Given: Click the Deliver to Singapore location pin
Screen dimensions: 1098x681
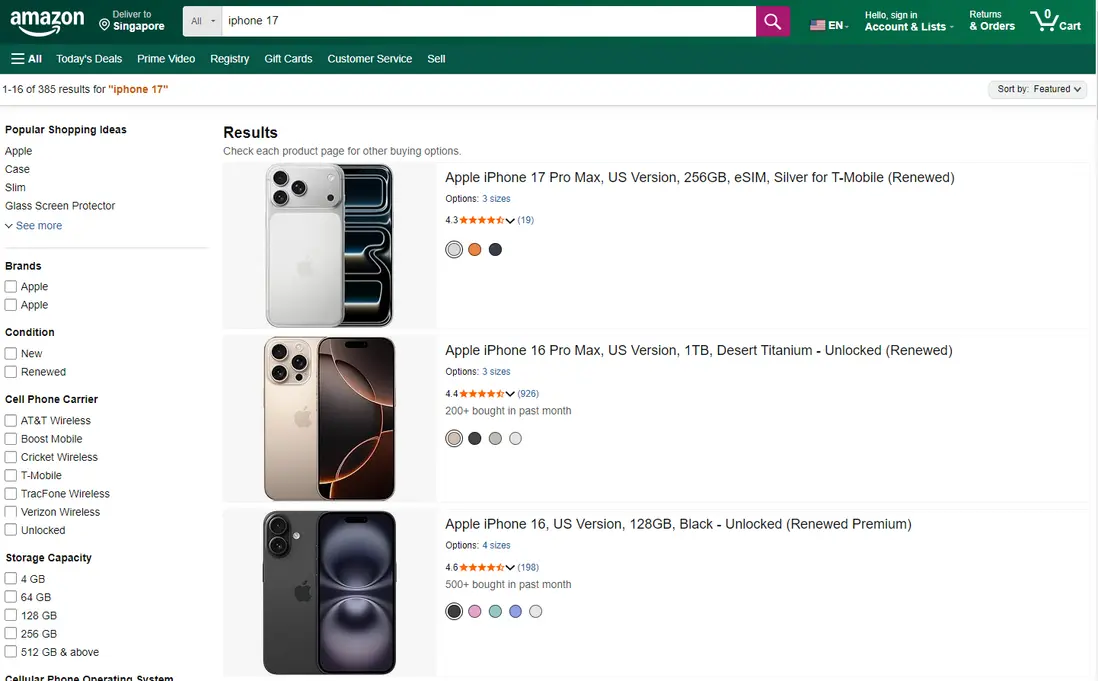Looking at the screenshot, I should point(105,22).
